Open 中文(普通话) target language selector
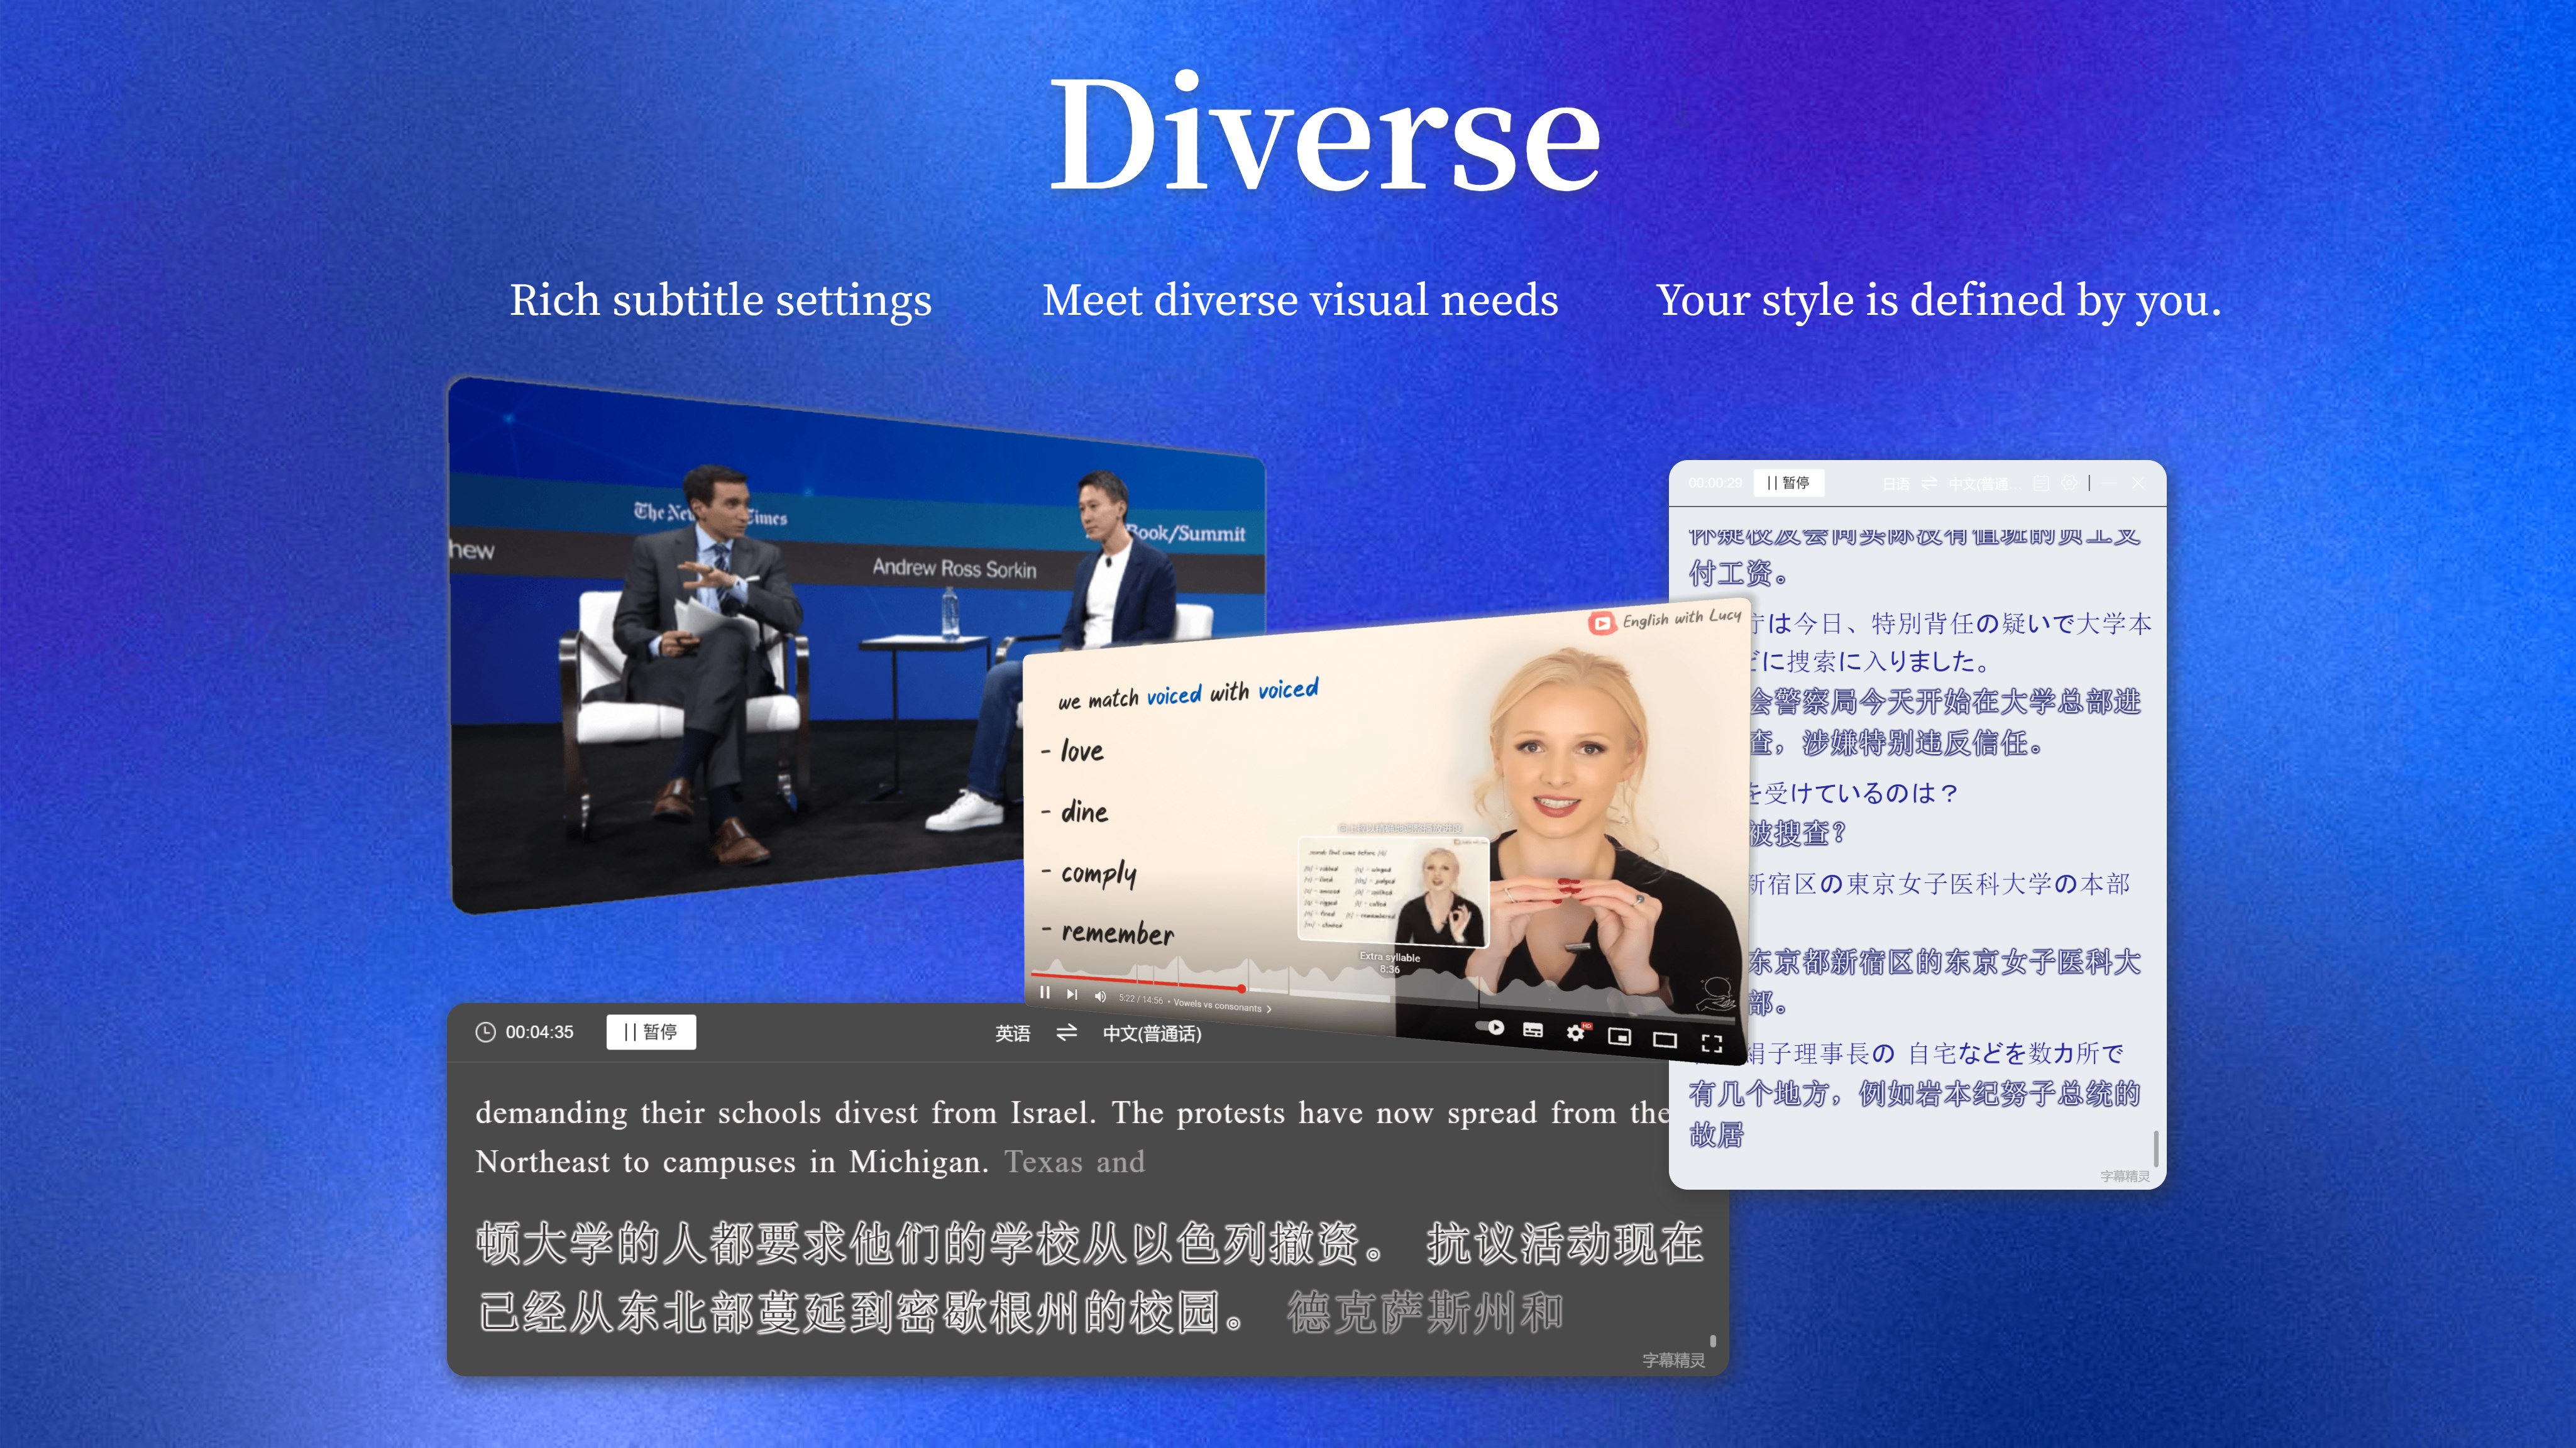 click(x=1151, y=1033)
